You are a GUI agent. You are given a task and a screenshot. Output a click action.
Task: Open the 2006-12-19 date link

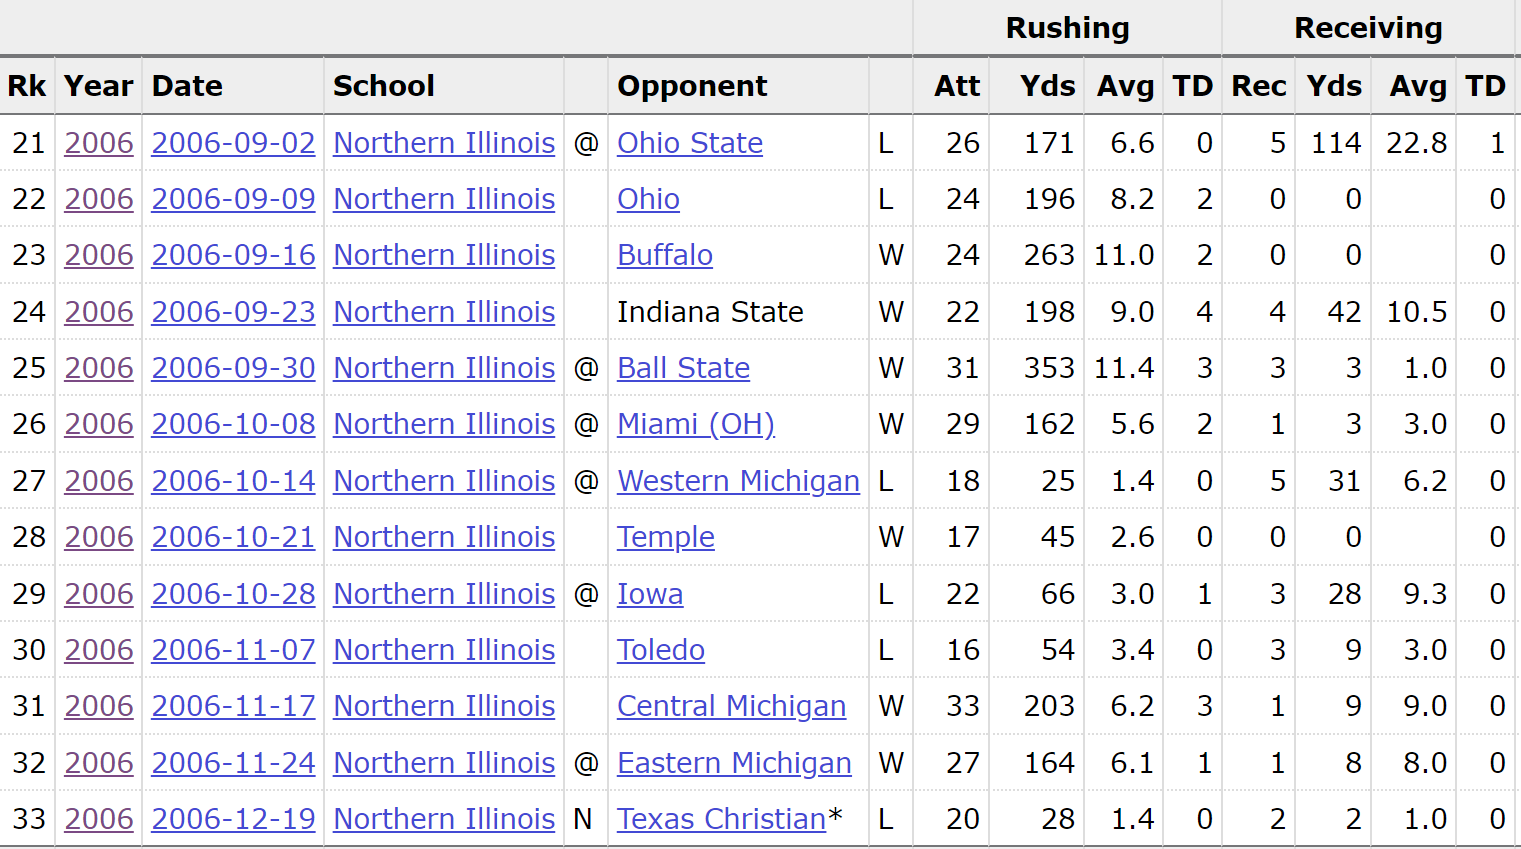(233, 819)
